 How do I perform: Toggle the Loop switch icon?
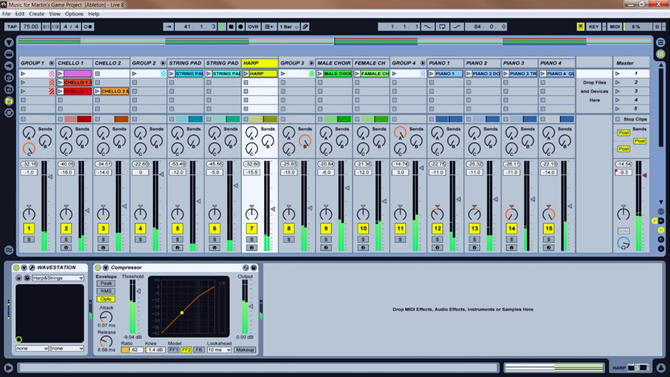click(x=442, y=27)
